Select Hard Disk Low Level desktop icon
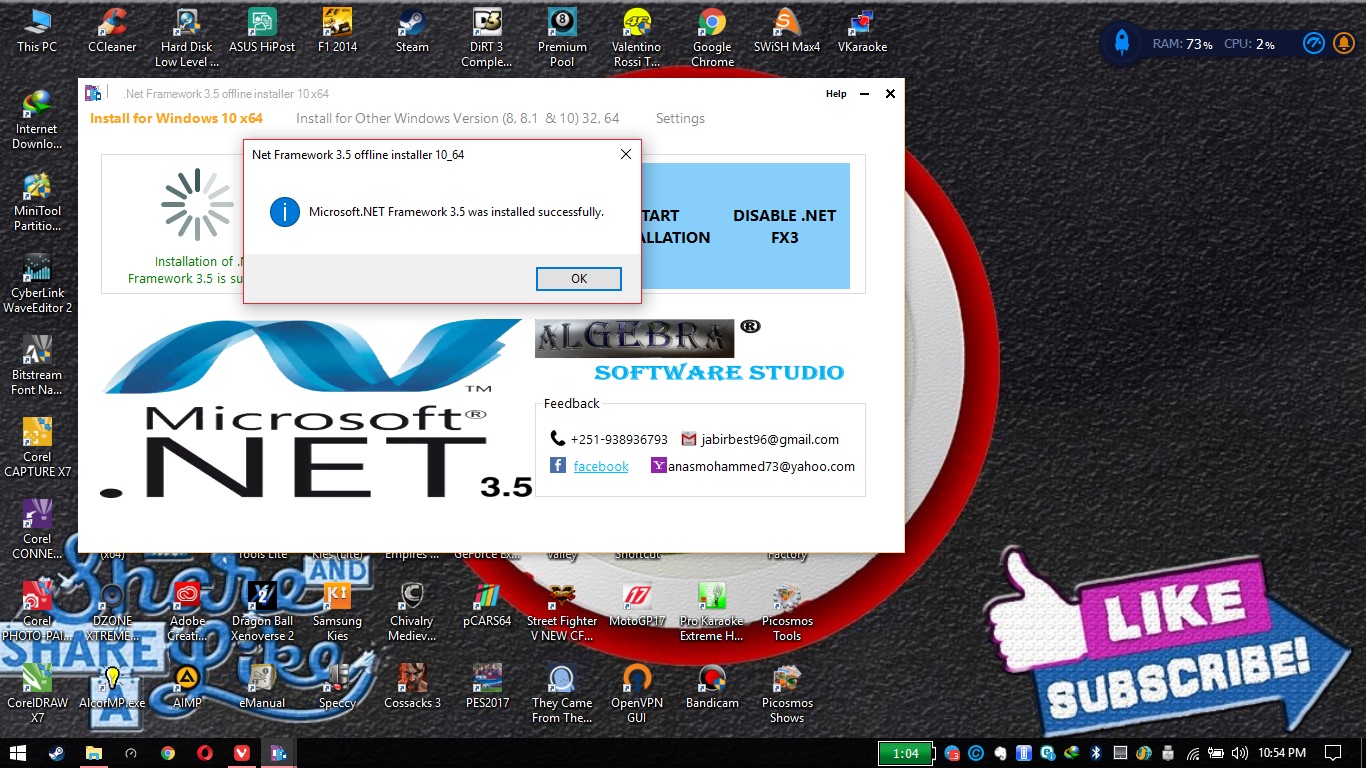The height and width of the screenshot is (768, 1366). pyautogui.click(x=187, y=38)
